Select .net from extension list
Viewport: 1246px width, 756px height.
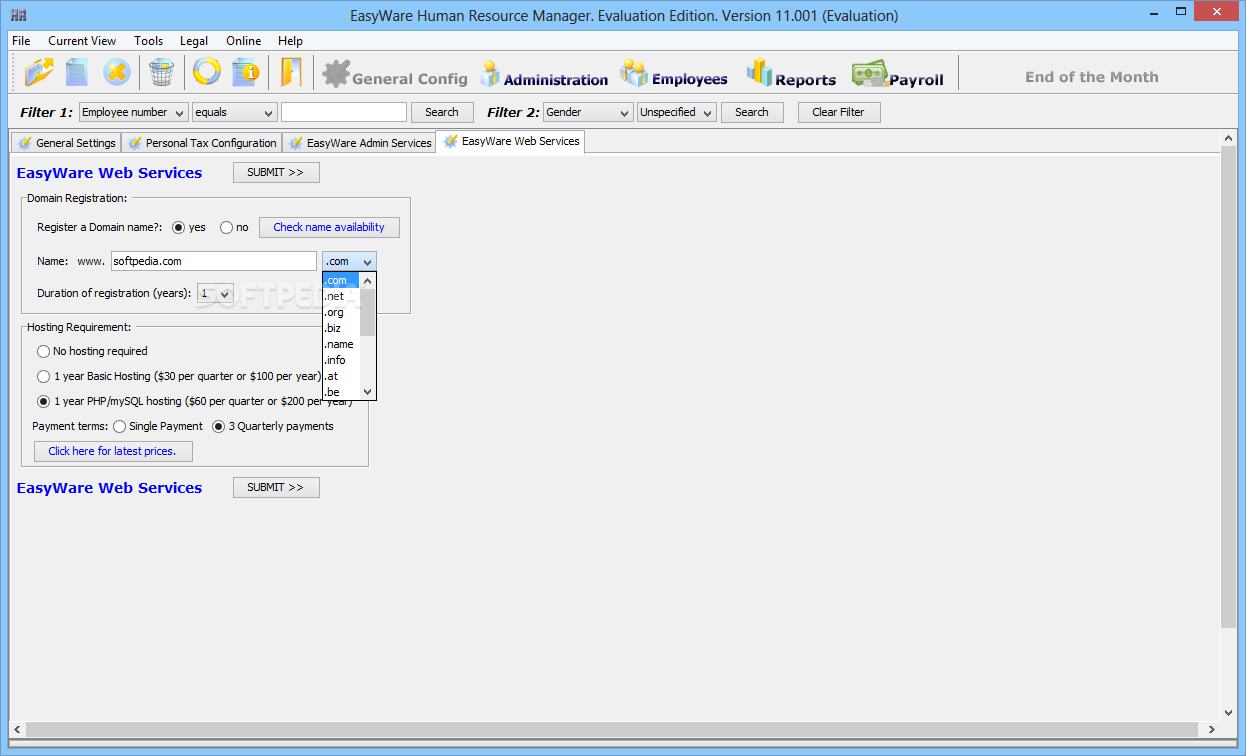(x=340, y=296)
